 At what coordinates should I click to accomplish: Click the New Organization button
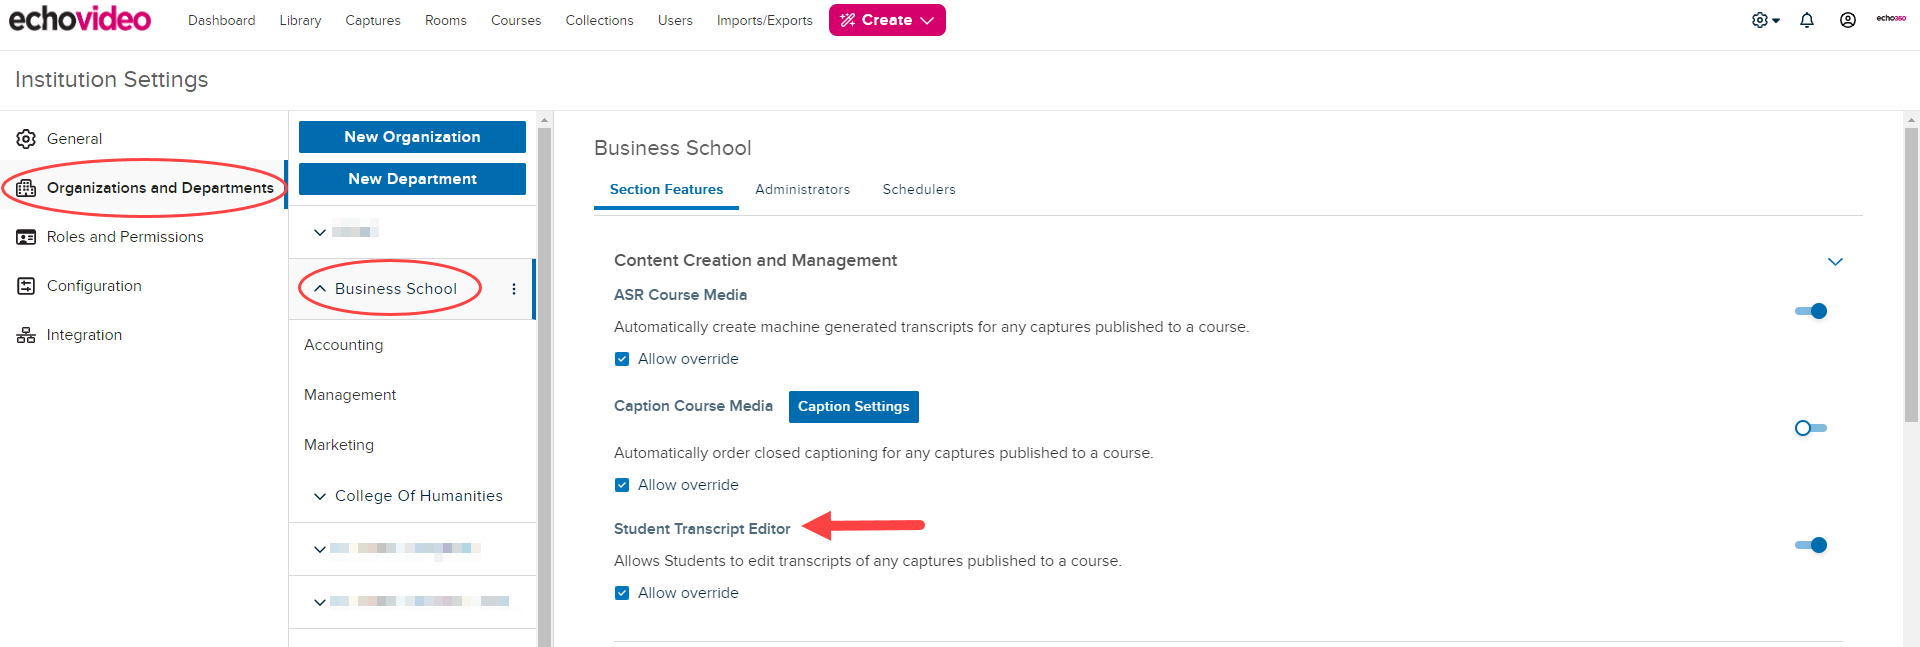coord(412,137)
